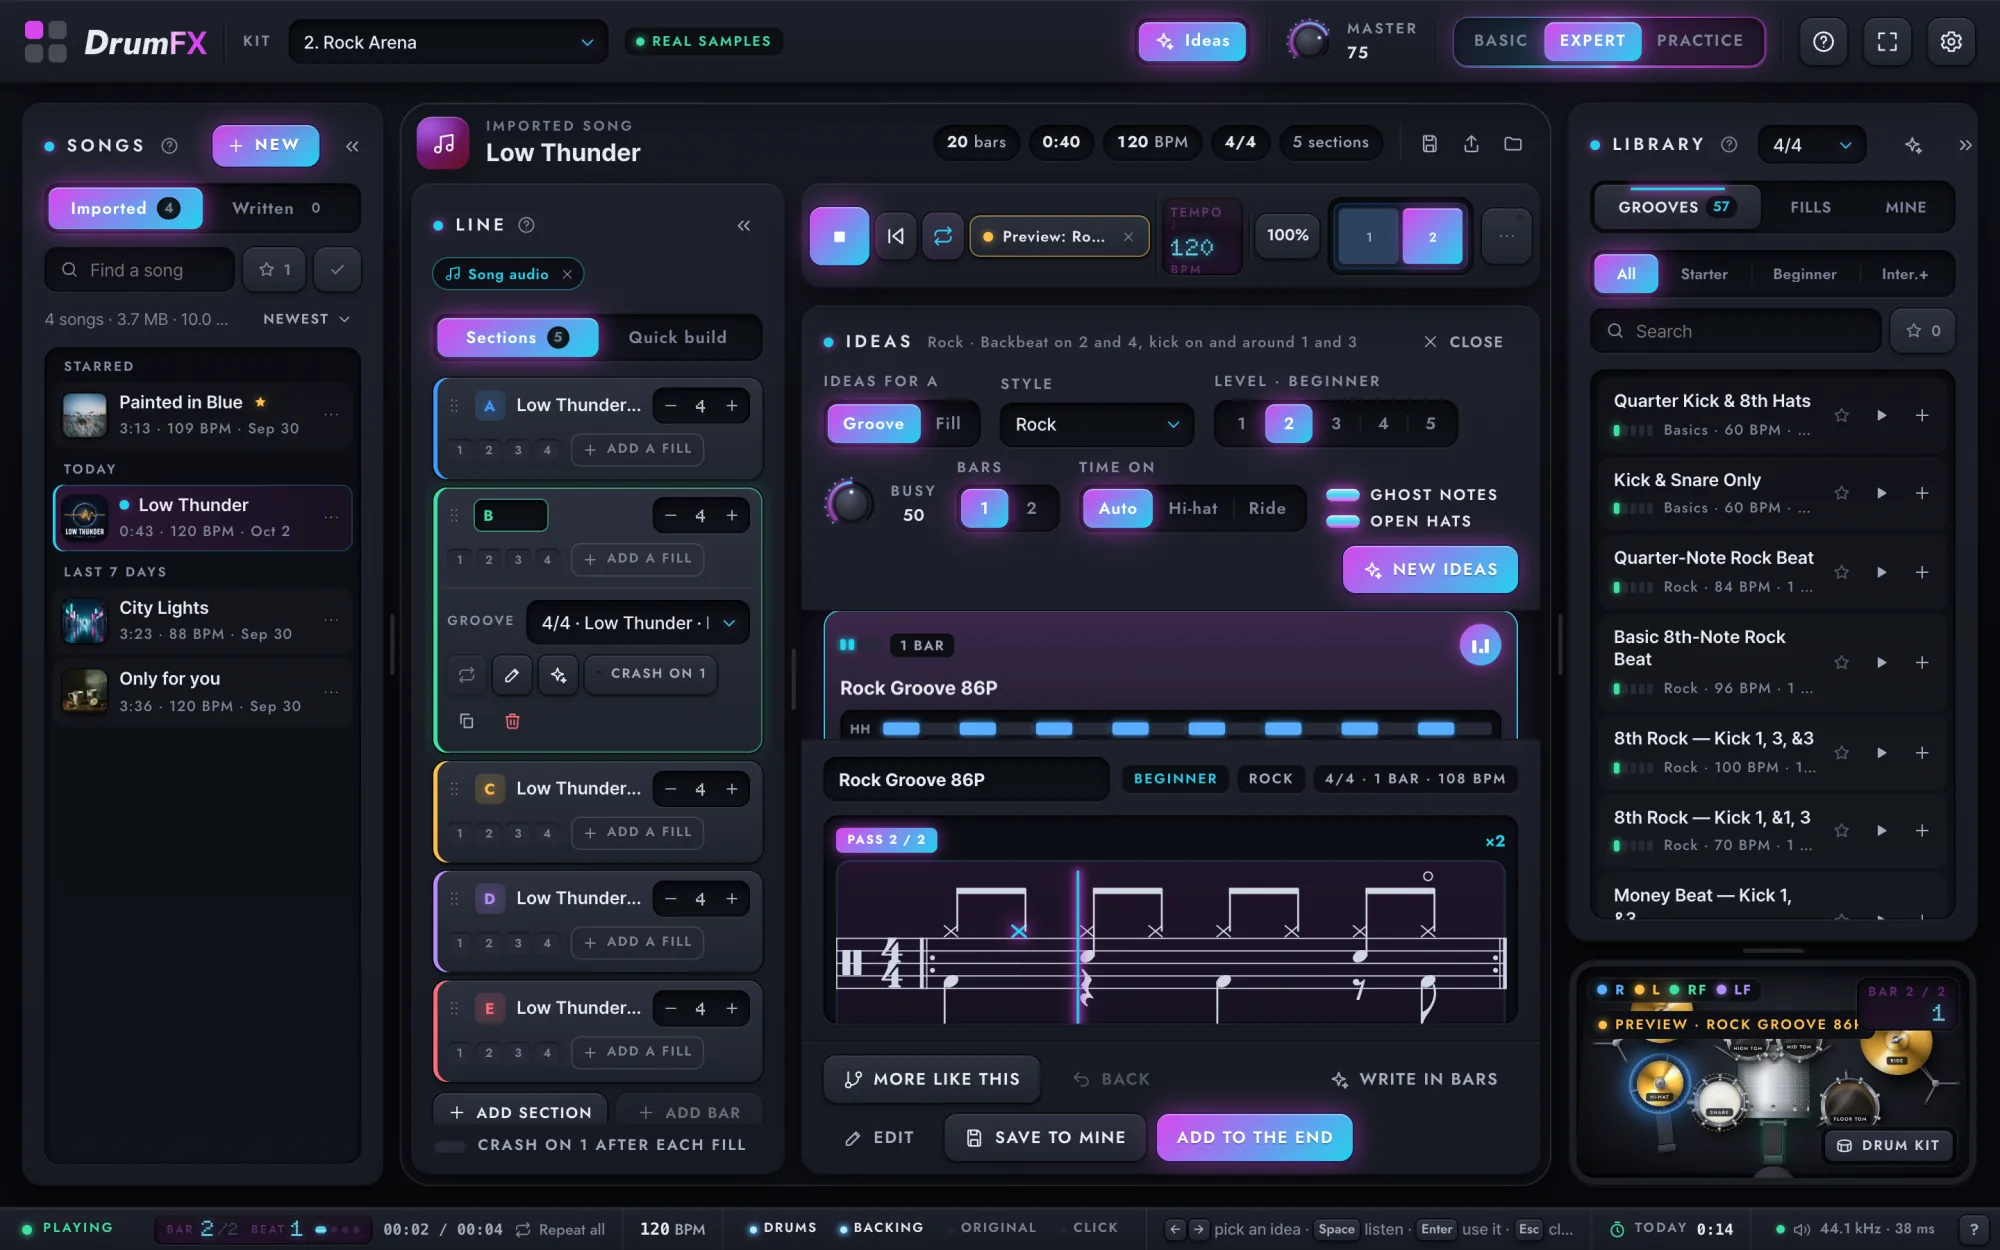Screen dimensions: 2000x1250
Task: Click the stop playback button
Action: (x=839, y=236)
